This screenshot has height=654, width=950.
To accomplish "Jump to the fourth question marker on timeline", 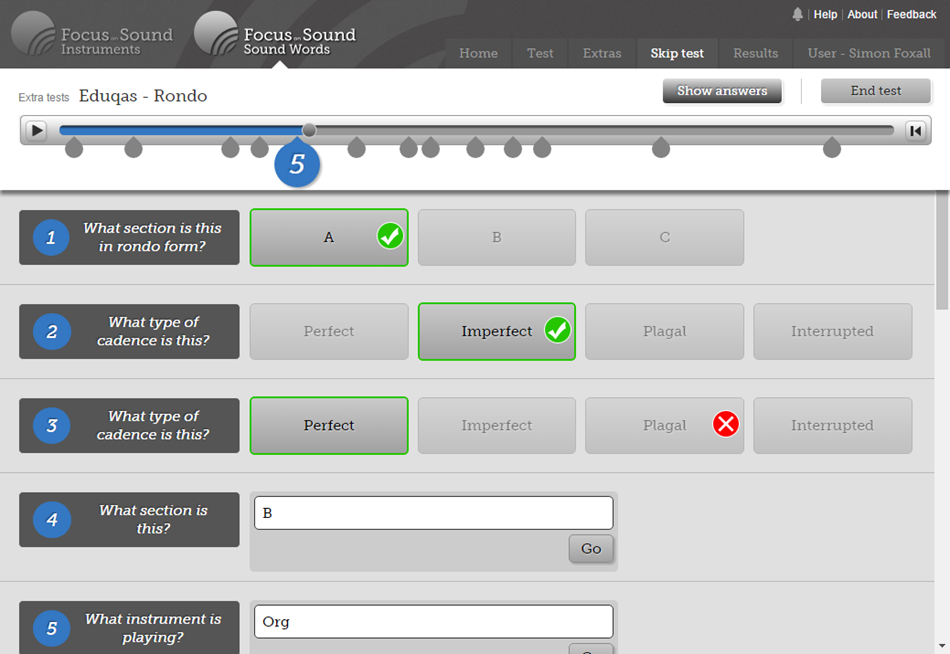I will (259, 147).
